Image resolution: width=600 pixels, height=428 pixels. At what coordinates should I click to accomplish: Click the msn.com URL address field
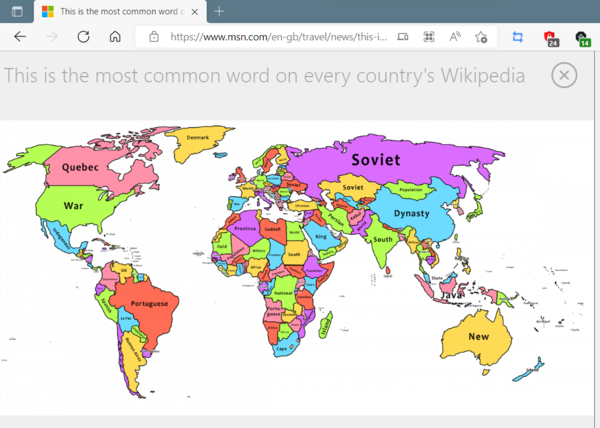pos(279,37)
